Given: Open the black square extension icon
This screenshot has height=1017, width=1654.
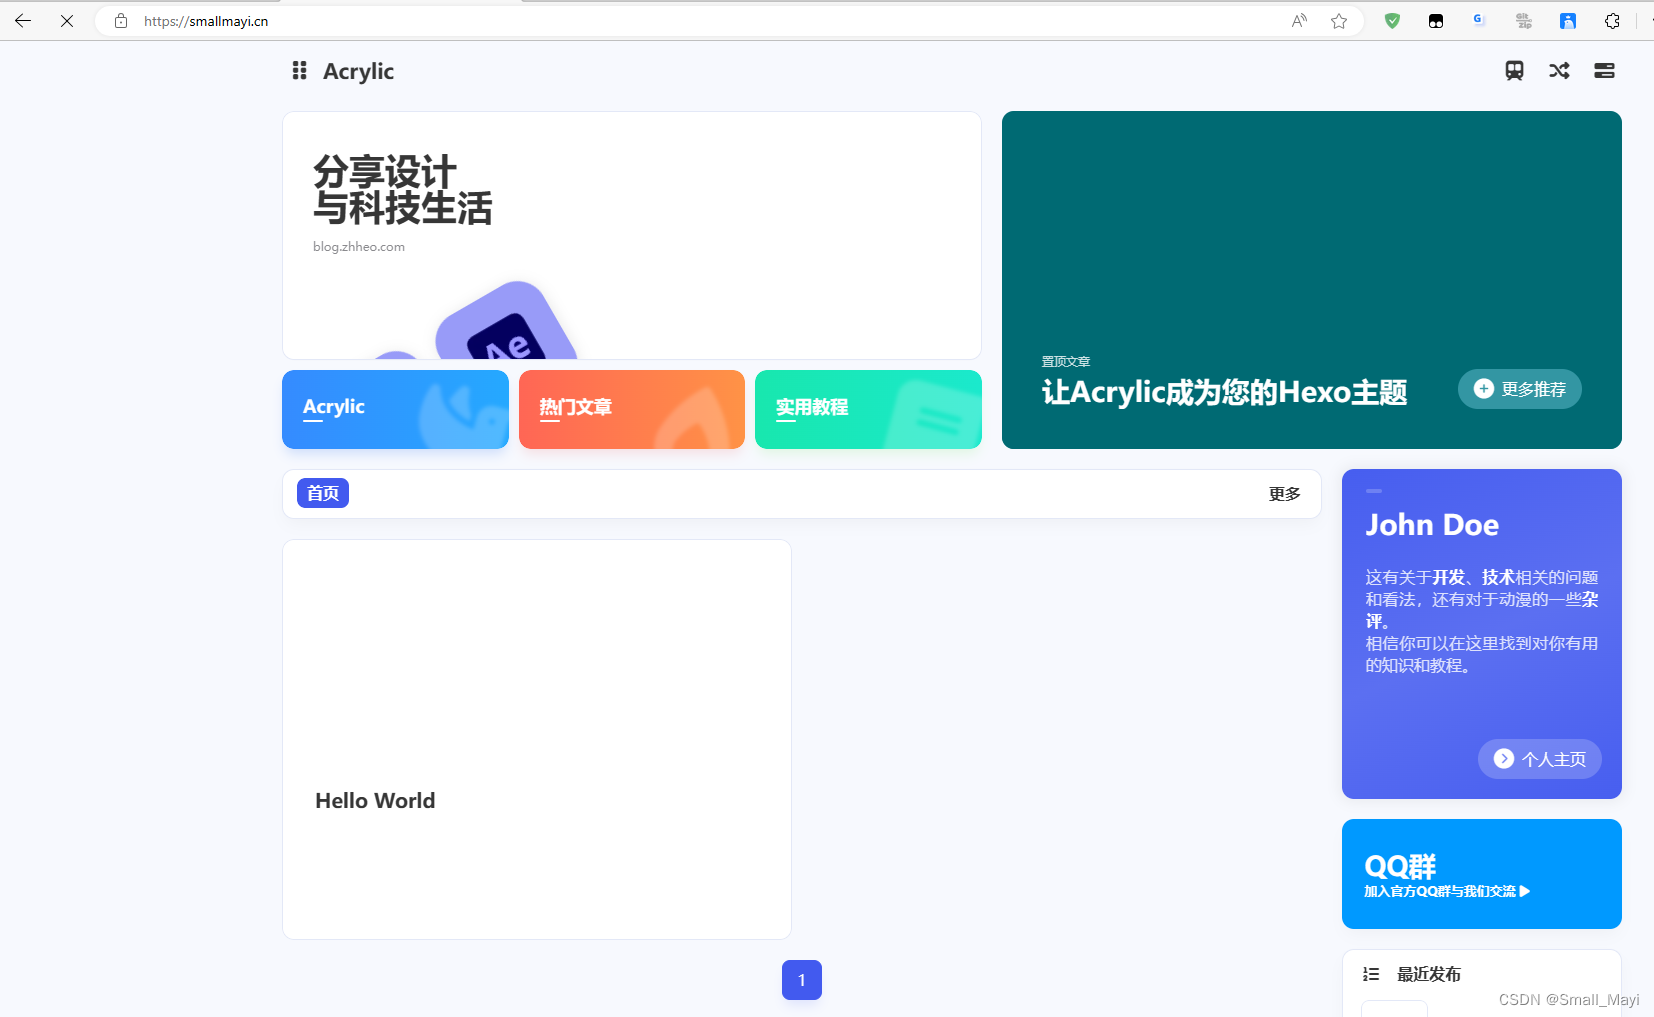Looking at the screenshot, I should point(1436,21).
